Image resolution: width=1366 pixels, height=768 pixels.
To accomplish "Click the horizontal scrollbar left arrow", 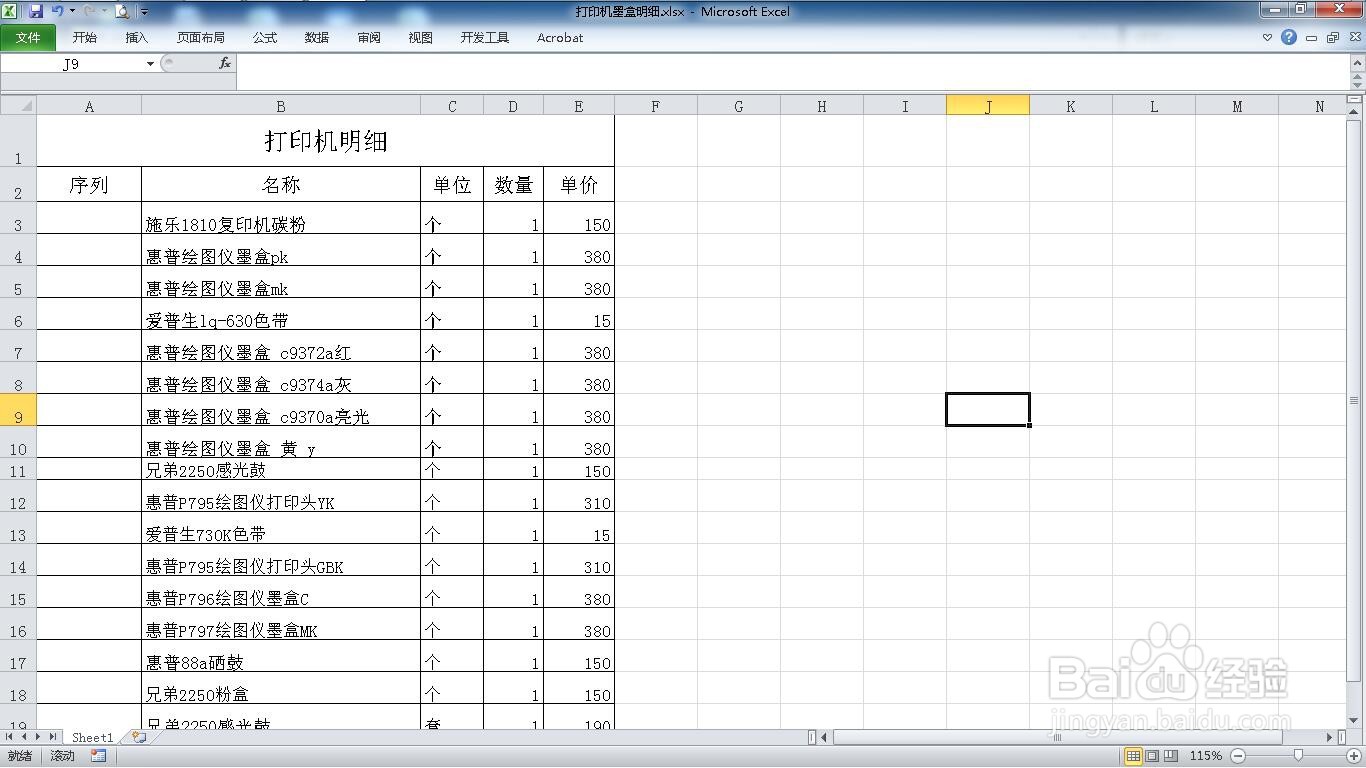I will (824, 737).
